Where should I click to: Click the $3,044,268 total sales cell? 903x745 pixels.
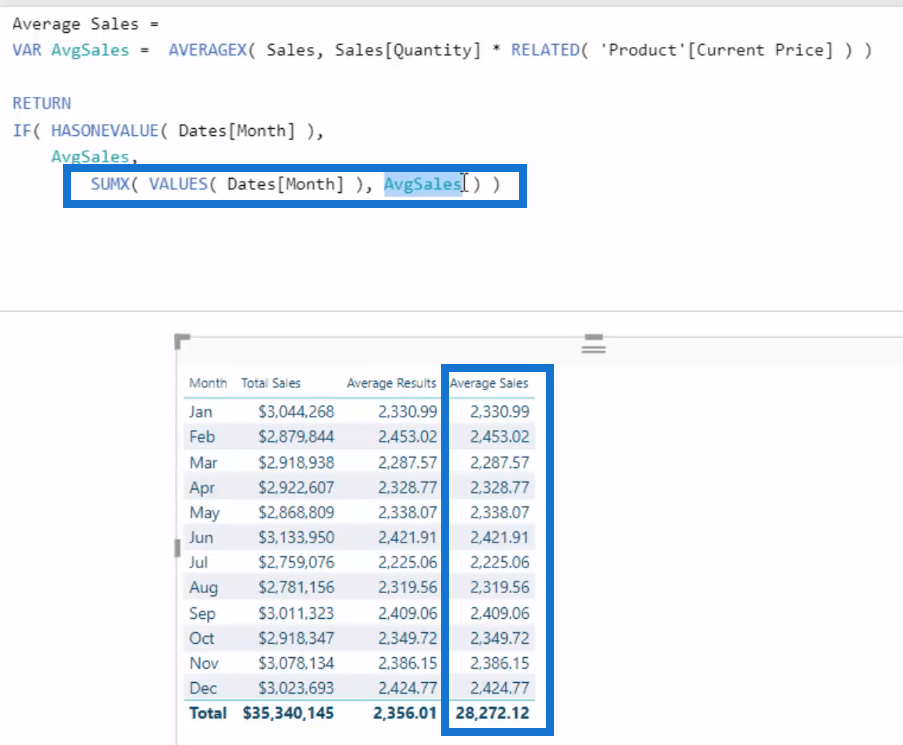(x=296, y=412)
